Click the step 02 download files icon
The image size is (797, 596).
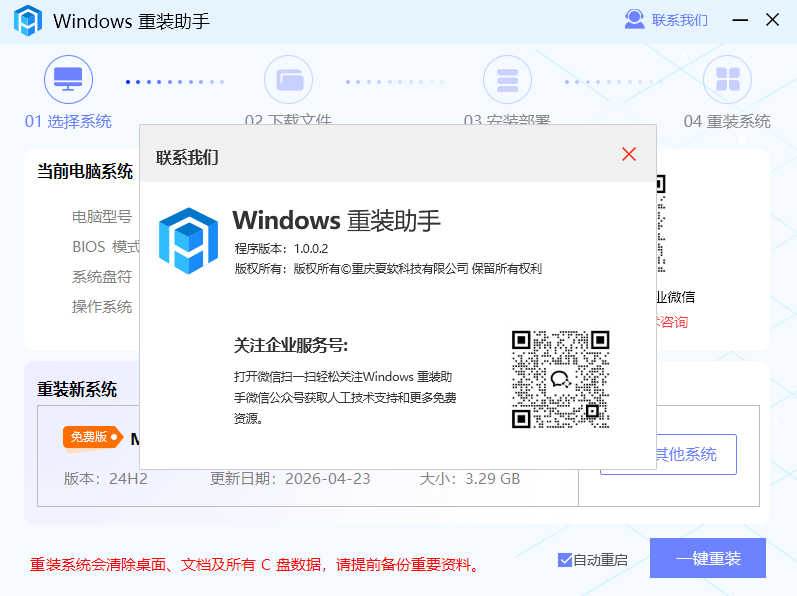(x=288, y=79)
